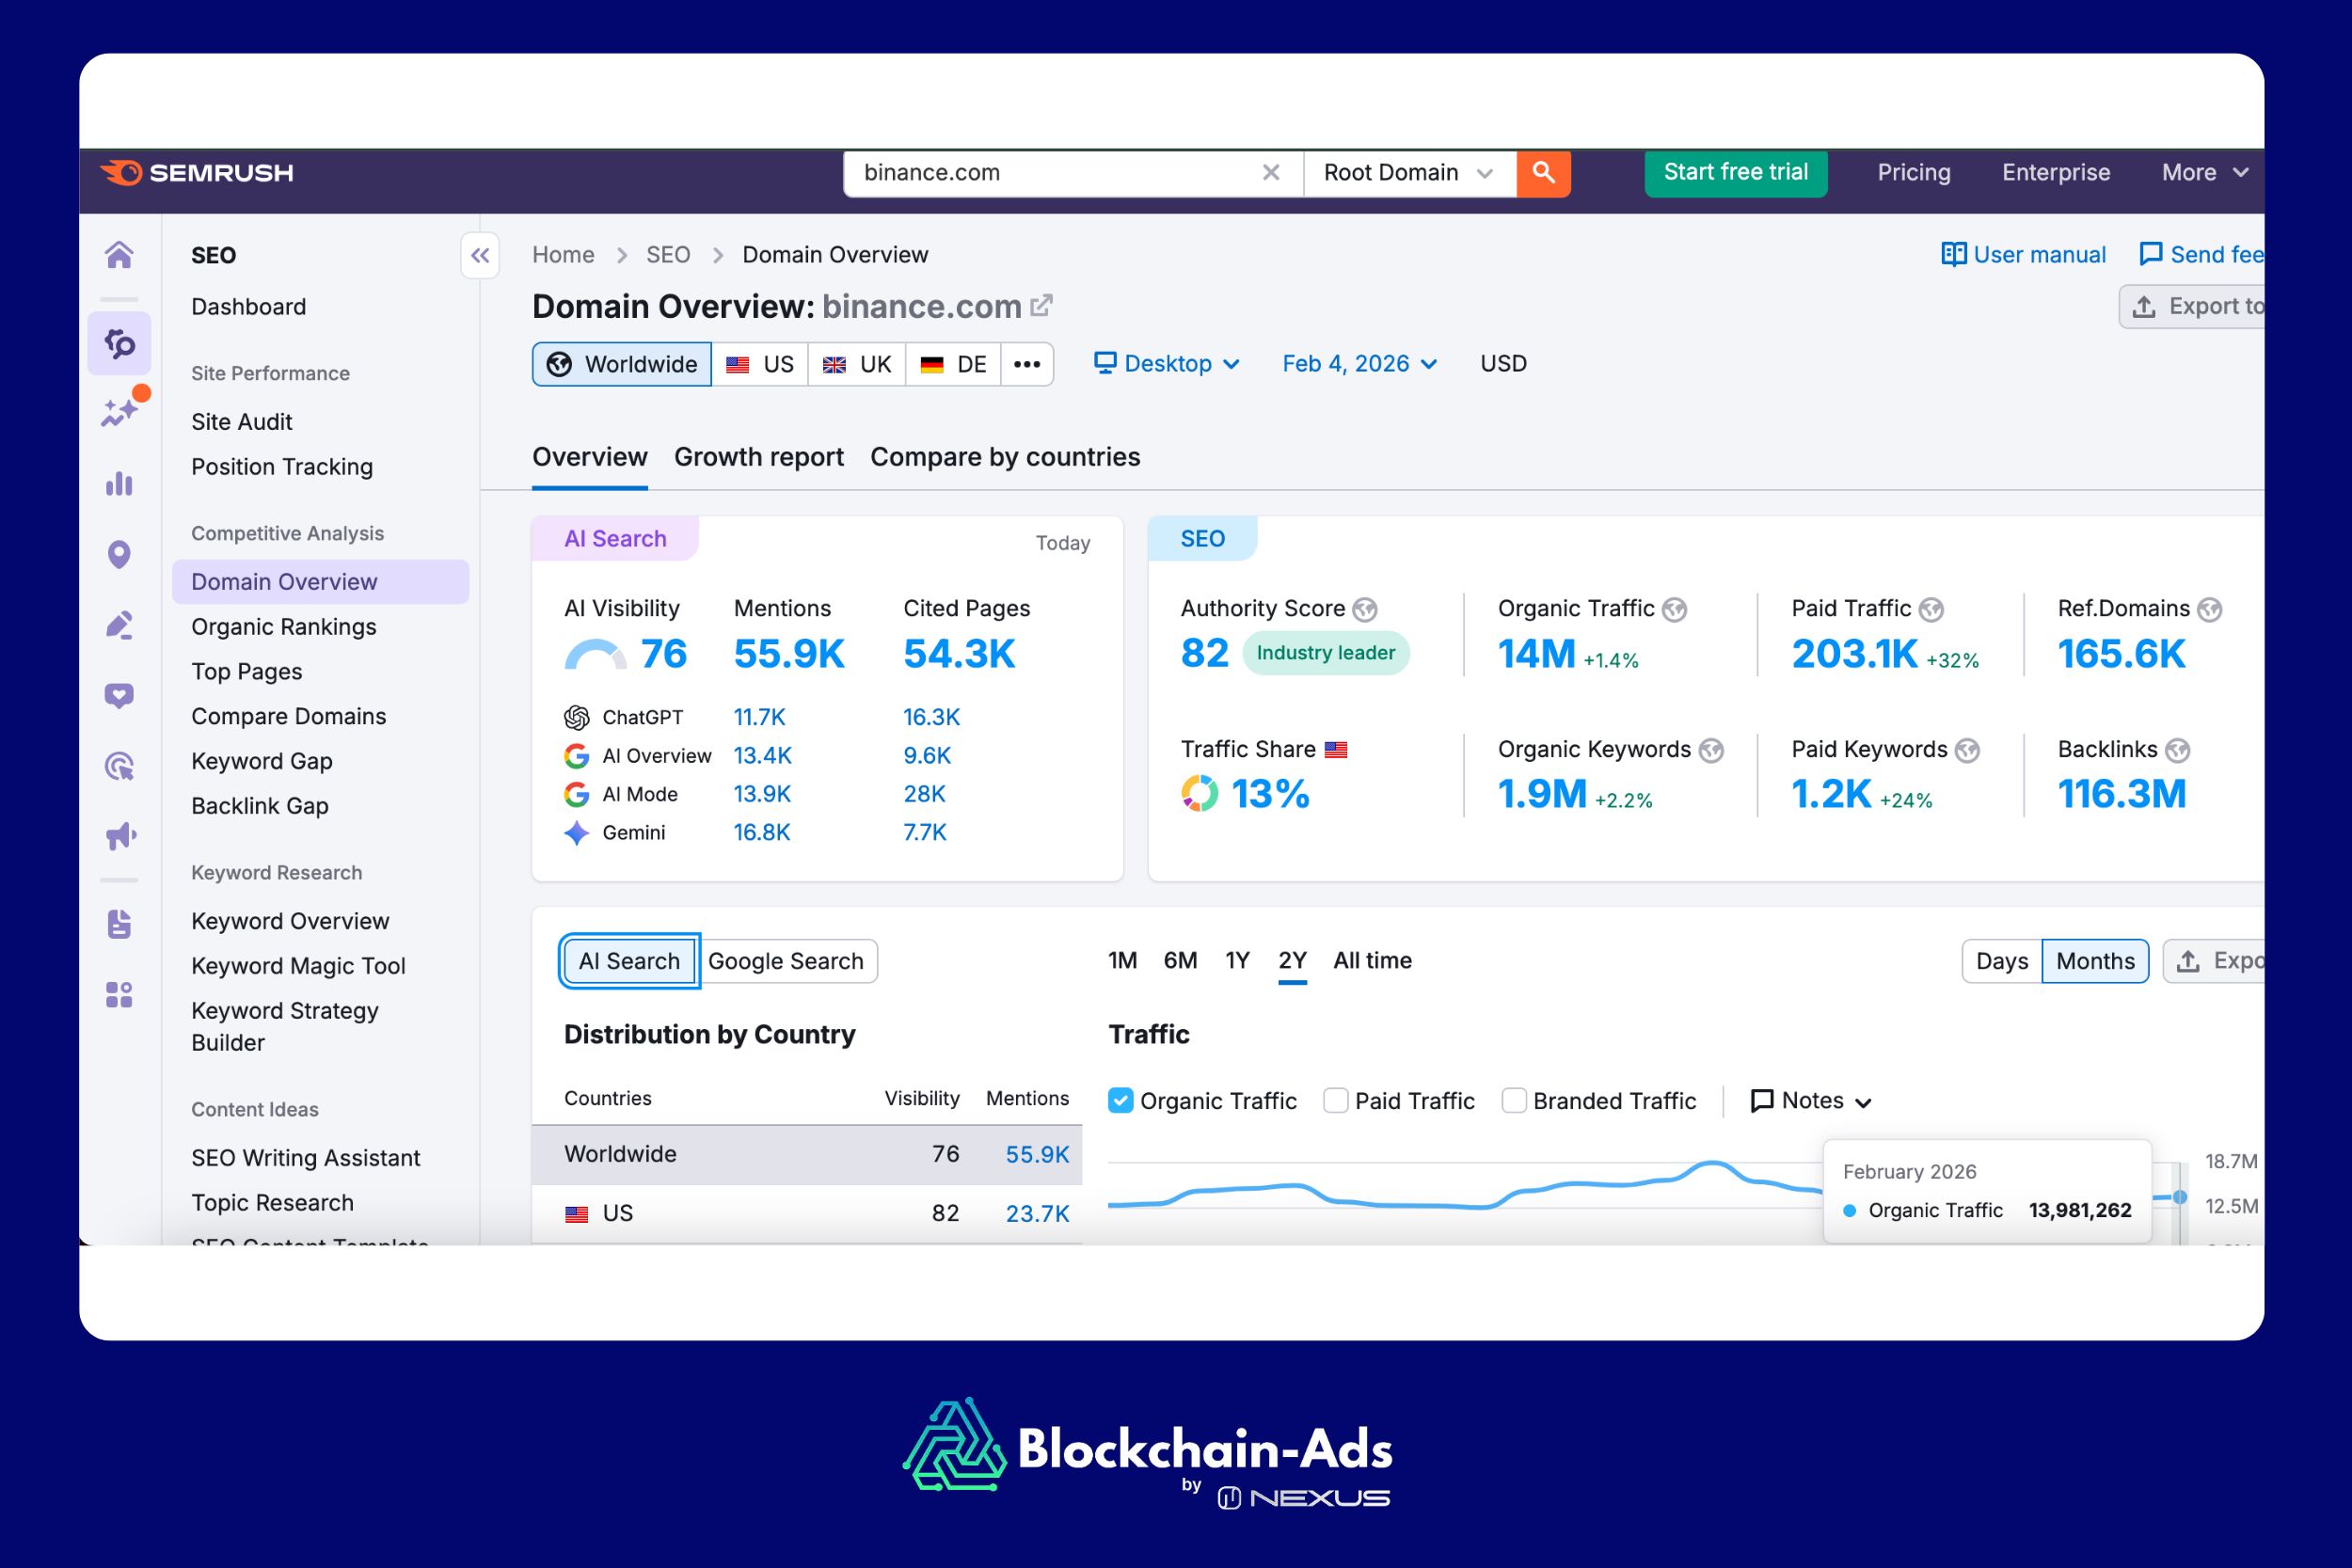This screenshot has width=2352, height=1568.
Task: Clear the binance.com search field
Action: click(1270, 173)
